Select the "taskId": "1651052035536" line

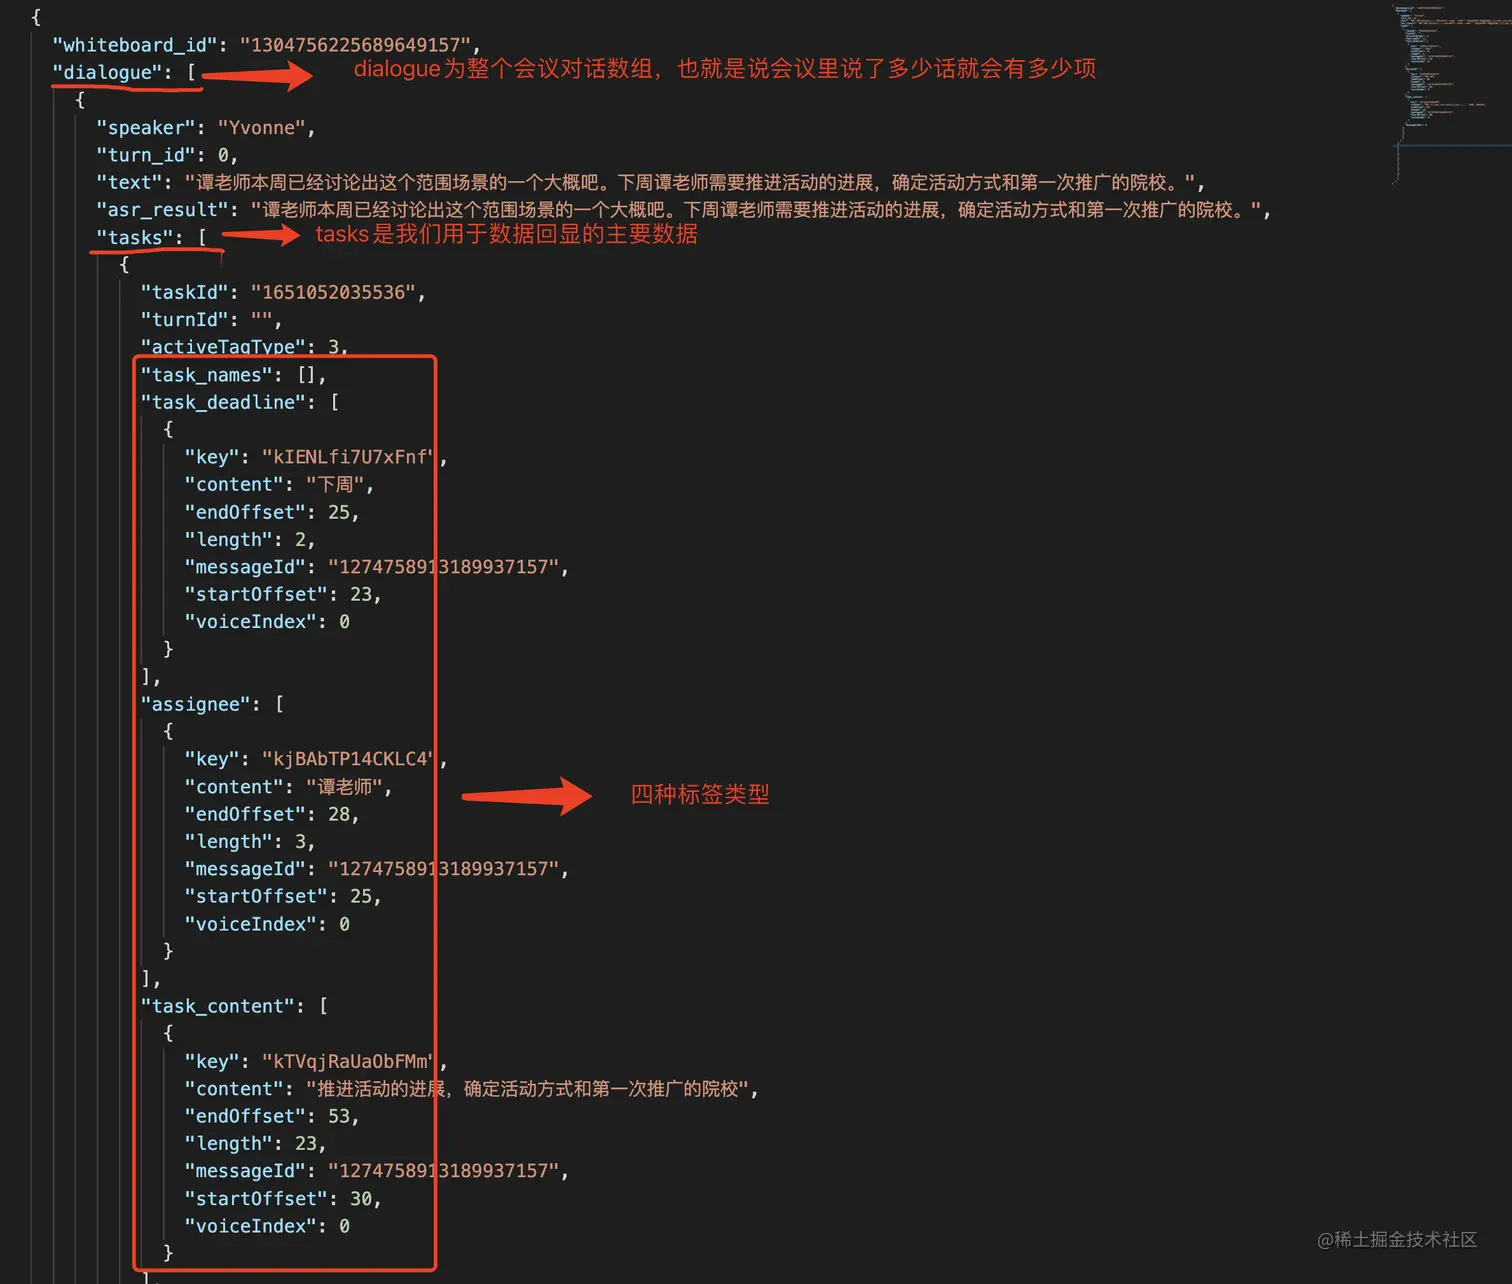tap(283, 292)
